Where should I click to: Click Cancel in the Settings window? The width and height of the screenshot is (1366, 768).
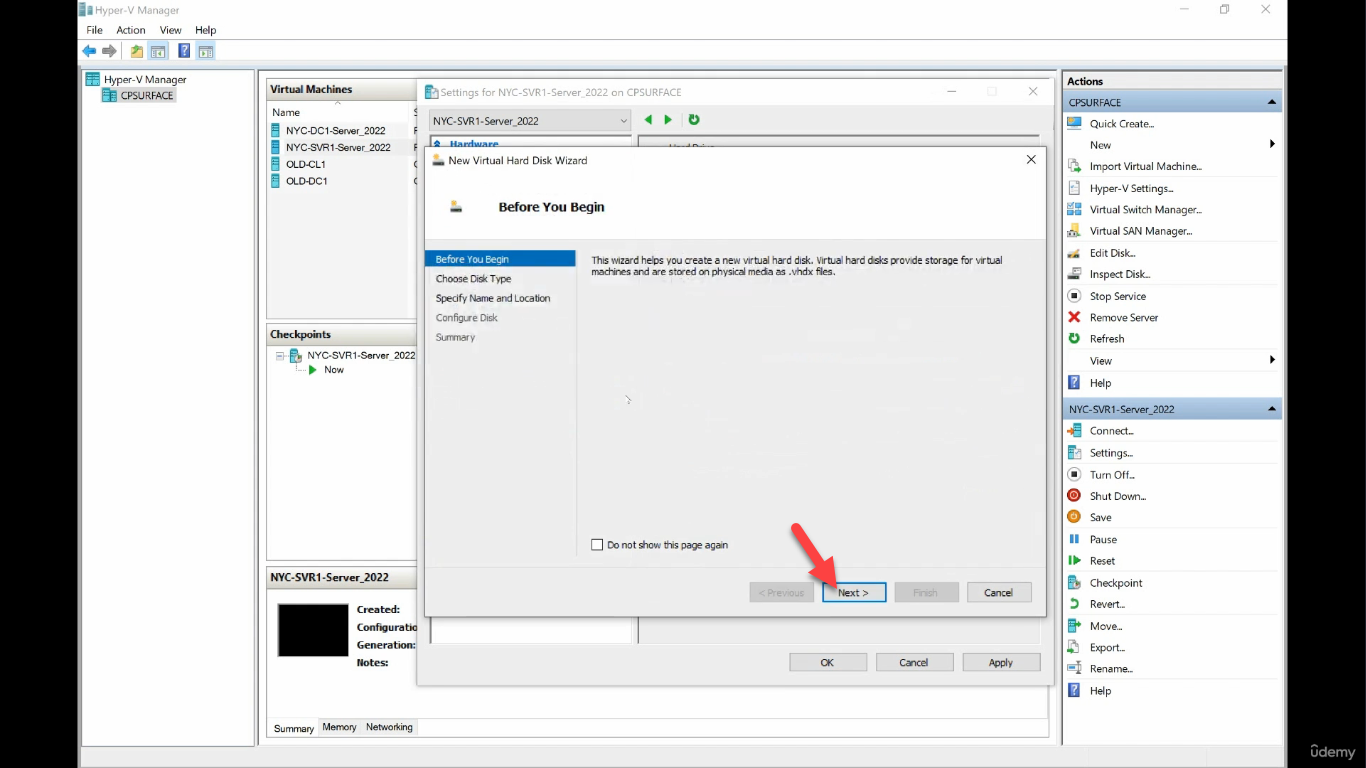[x=914, y=662]
